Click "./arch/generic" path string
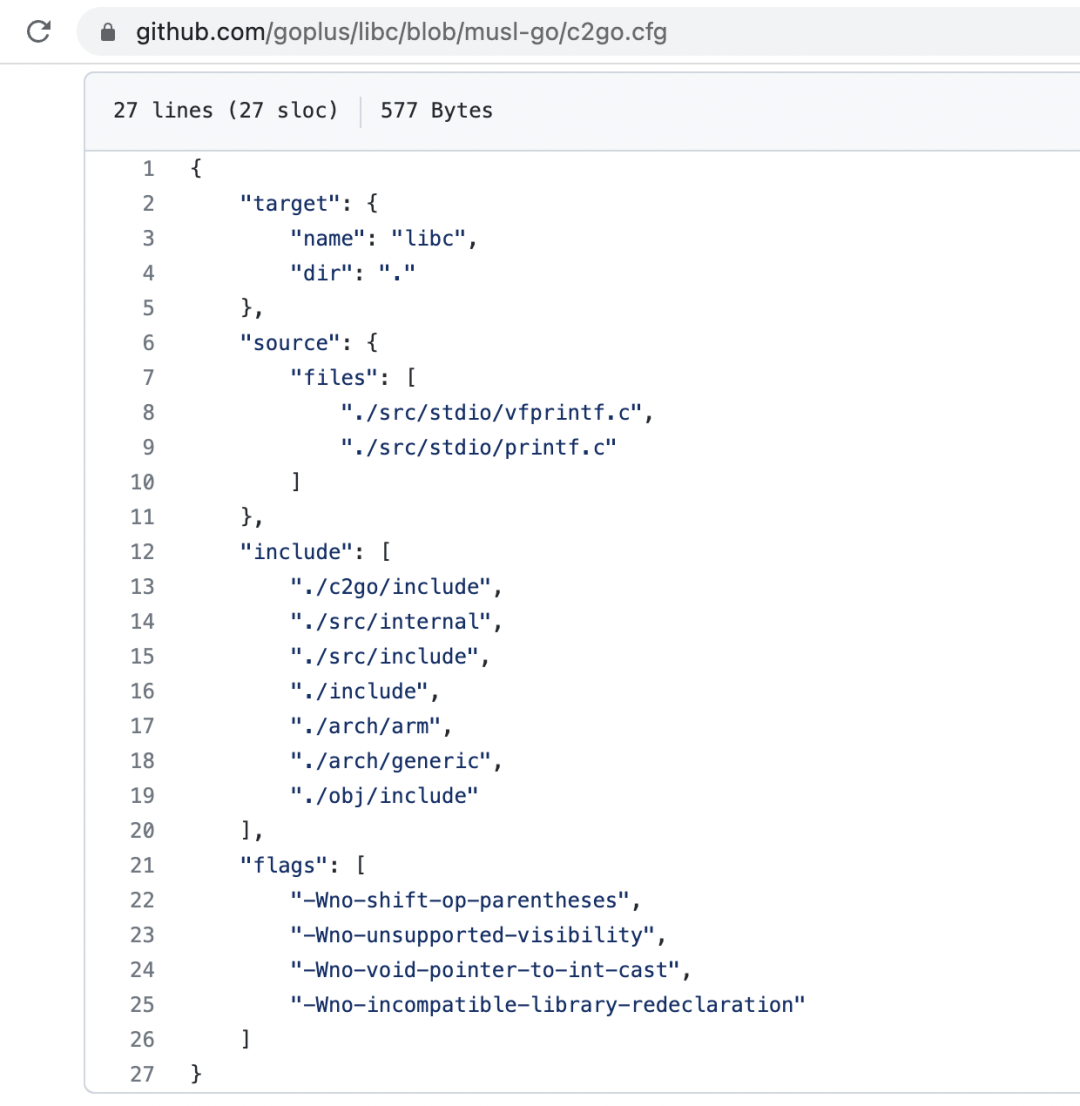The width and height of the screenshot is (1080, 1106). coord(391,760)
